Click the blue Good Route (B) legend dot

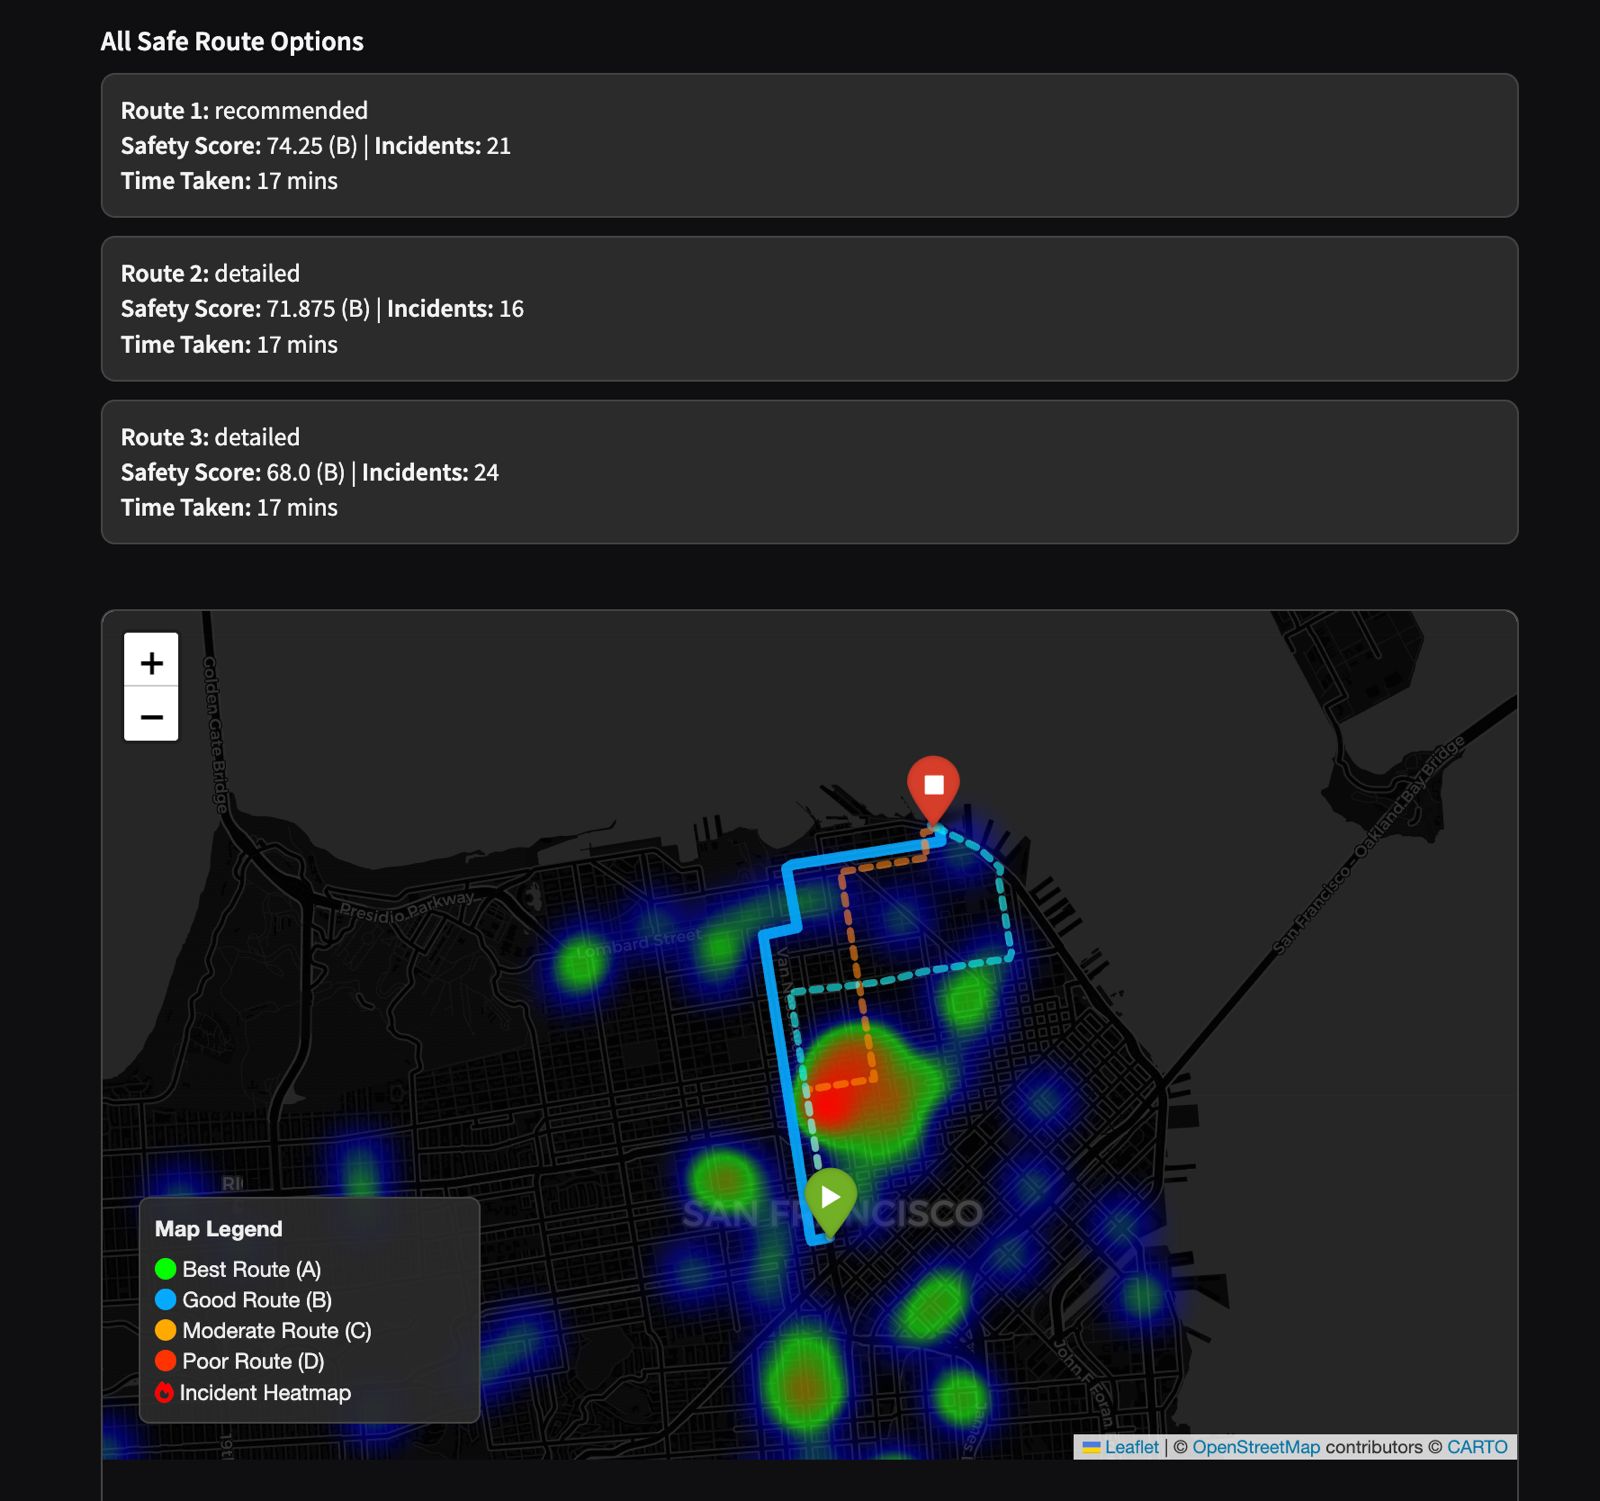pos(166,1300)
